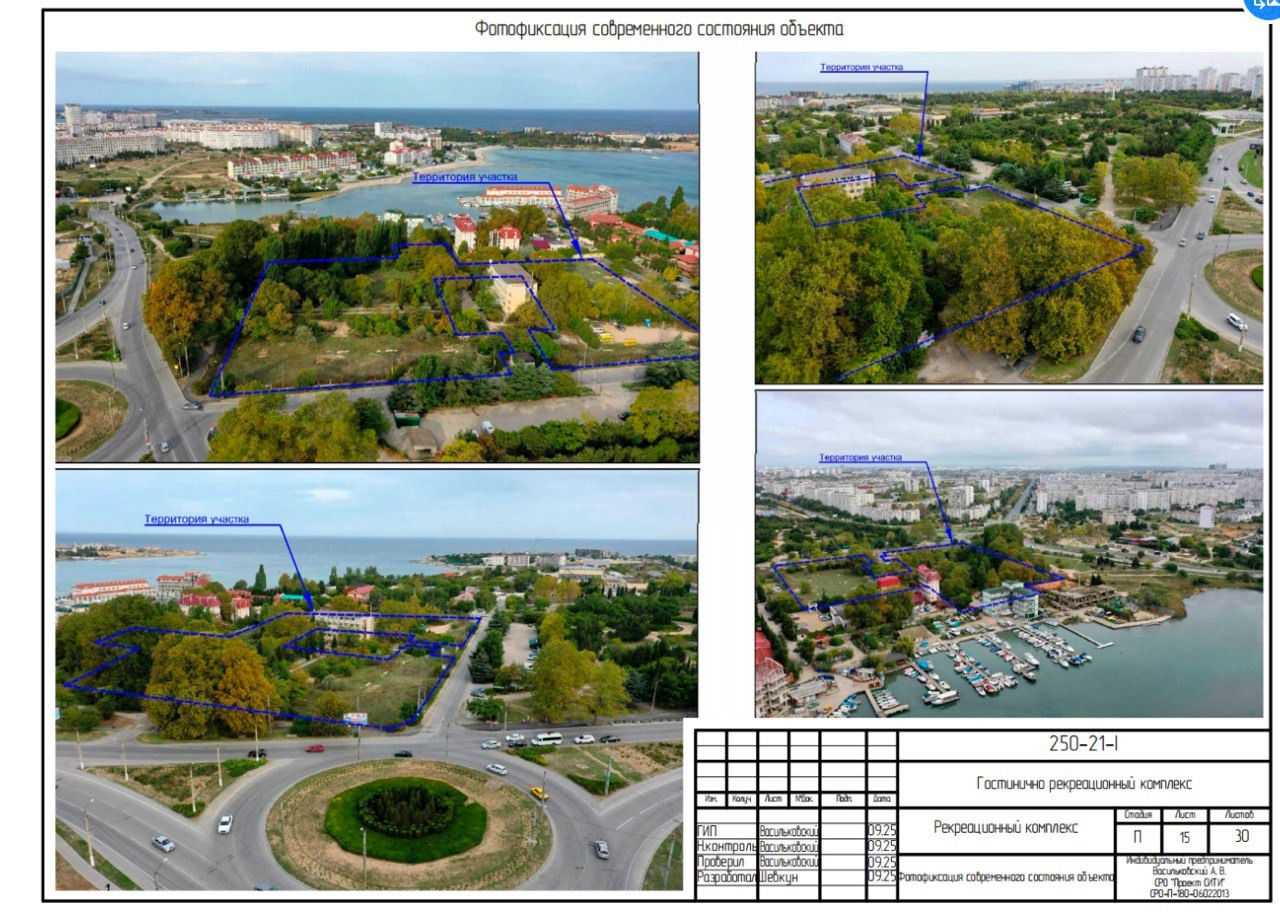Screen dimensions: 1280x912
Task: Click 'Территория участка' label in bottom-left photo
Action: point(196,519)
